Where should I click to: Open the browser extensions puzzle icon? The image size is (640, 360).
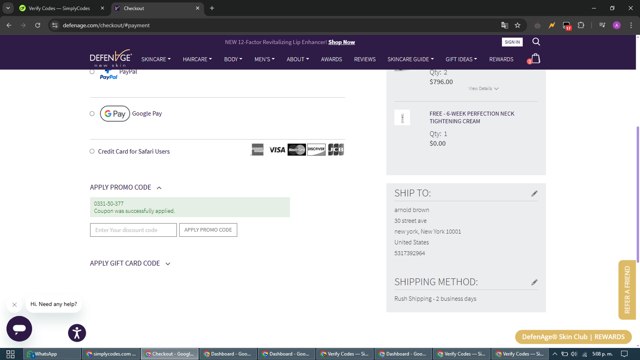(x=581, y=25)
